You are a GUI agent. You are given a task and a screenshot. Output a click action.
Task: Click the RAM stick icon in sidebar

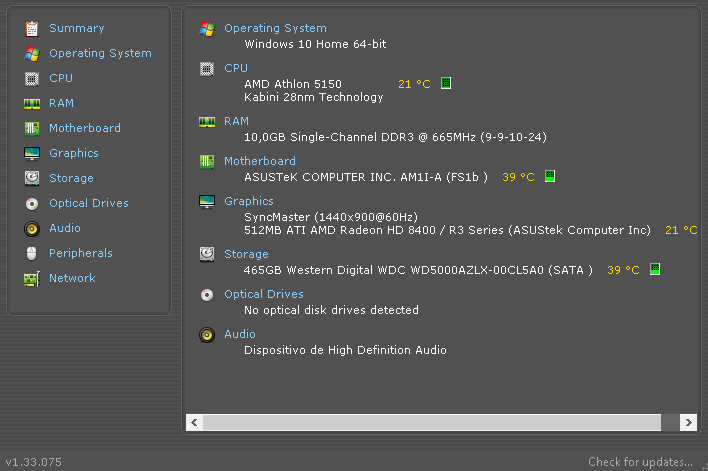[x=32, y=104]
